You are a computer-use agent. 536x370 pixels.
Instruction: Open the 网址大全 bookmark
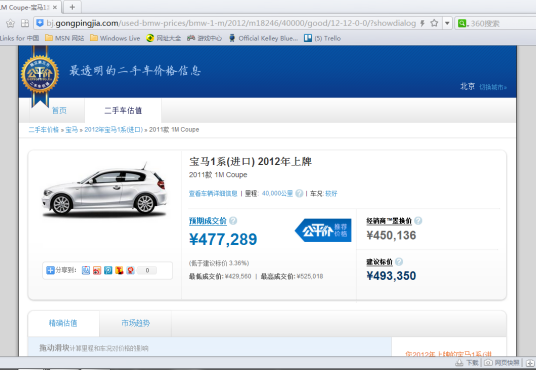coord(163,38)
